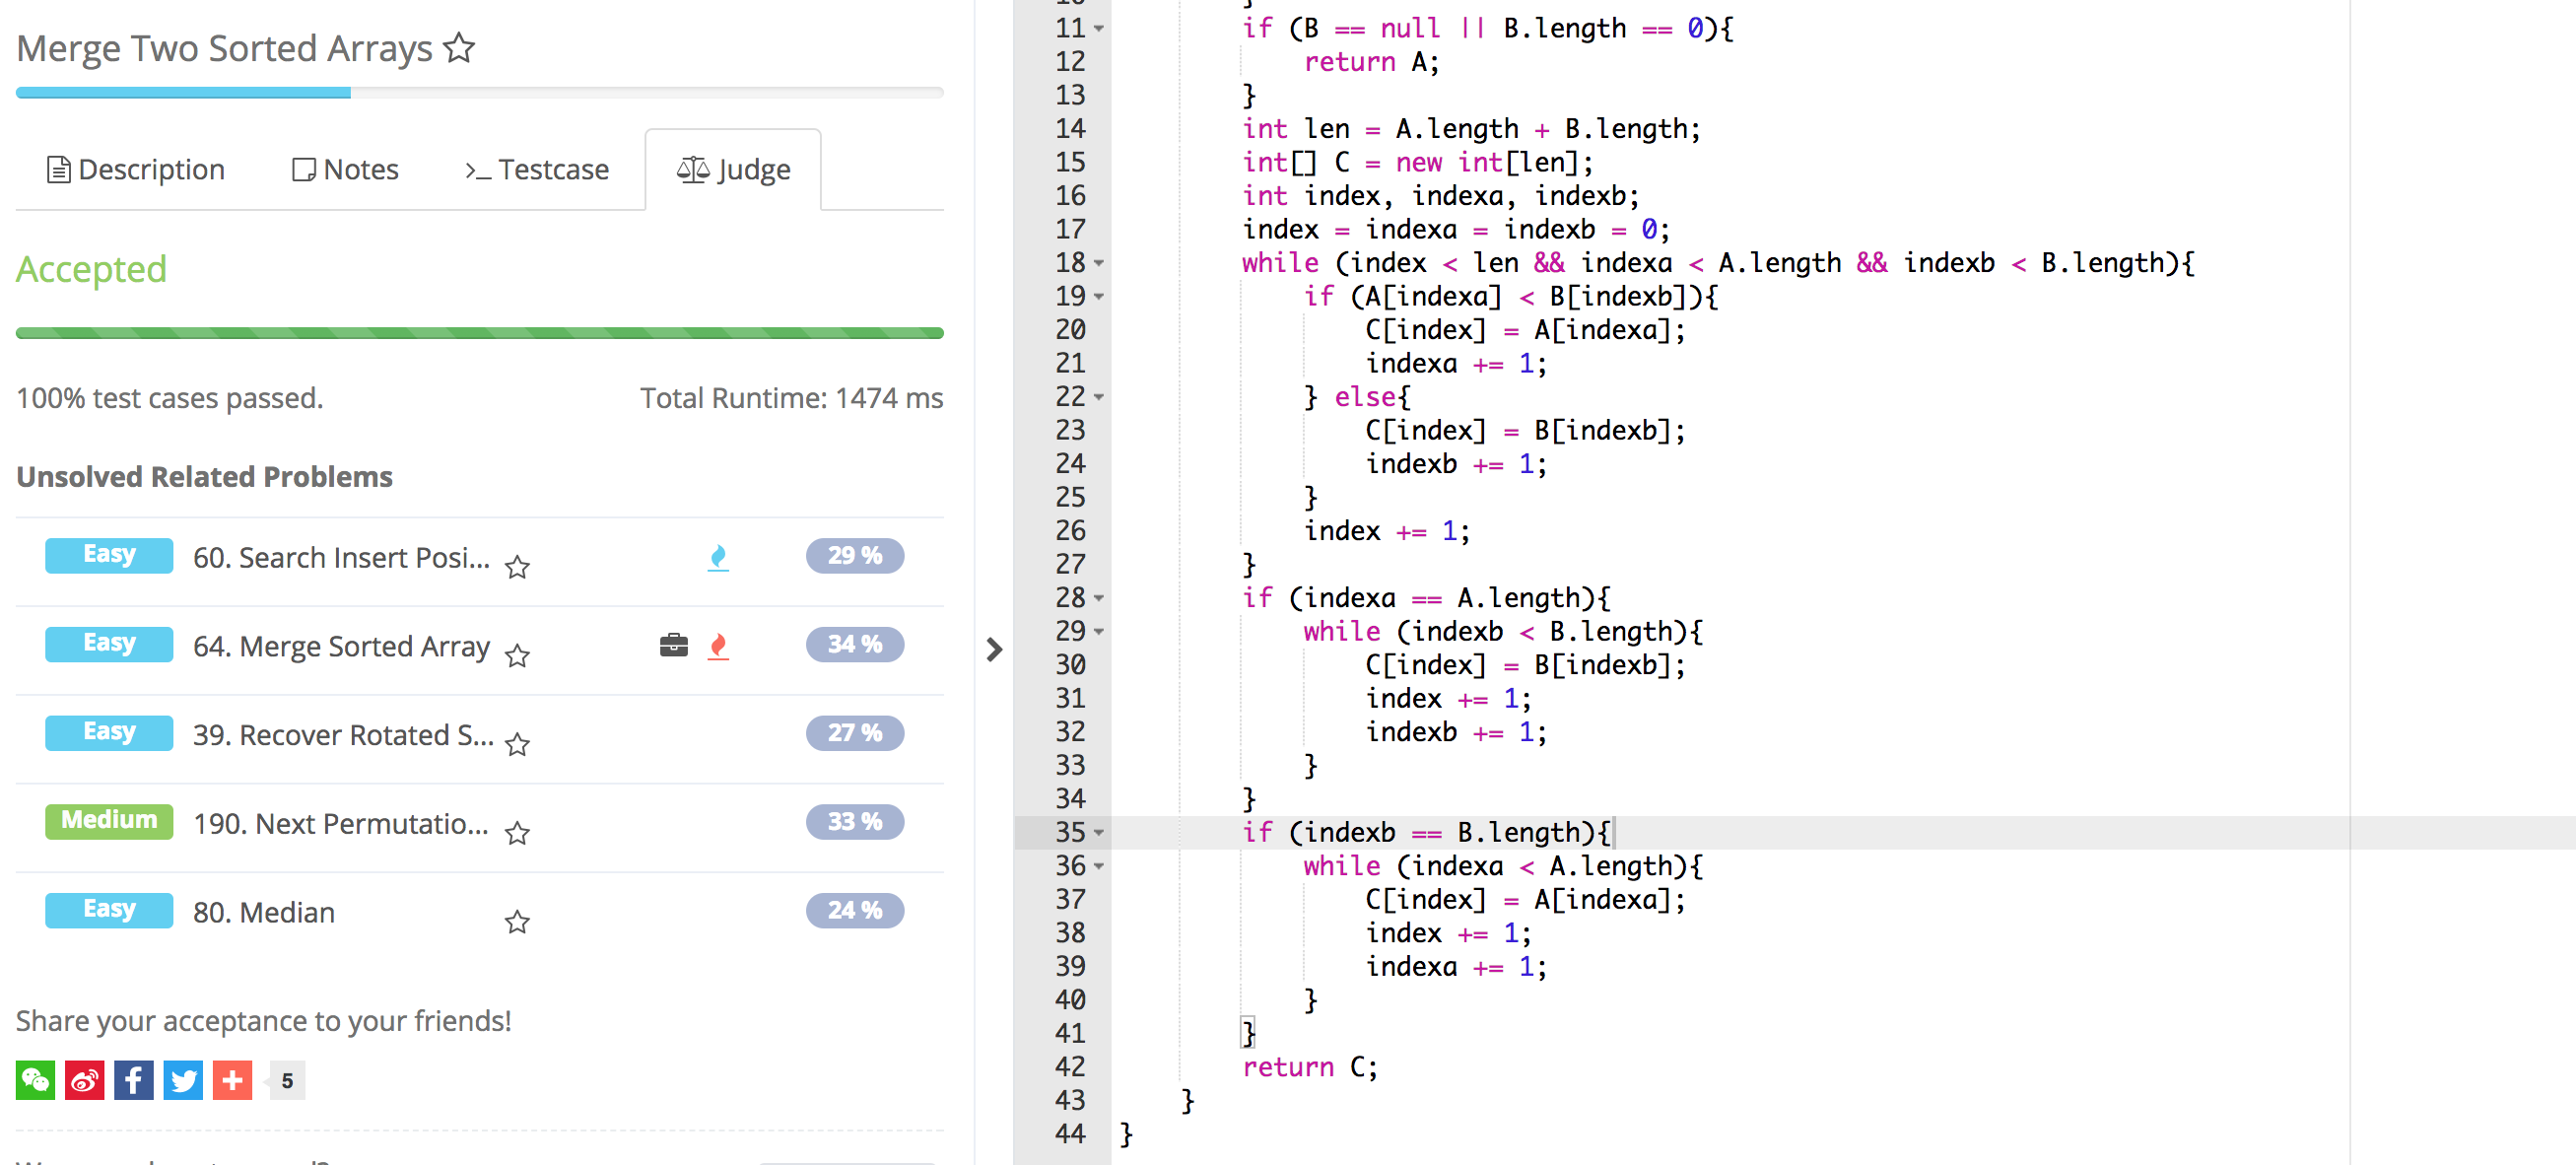Click the blue problem progress bar

(x=183, y=93)
